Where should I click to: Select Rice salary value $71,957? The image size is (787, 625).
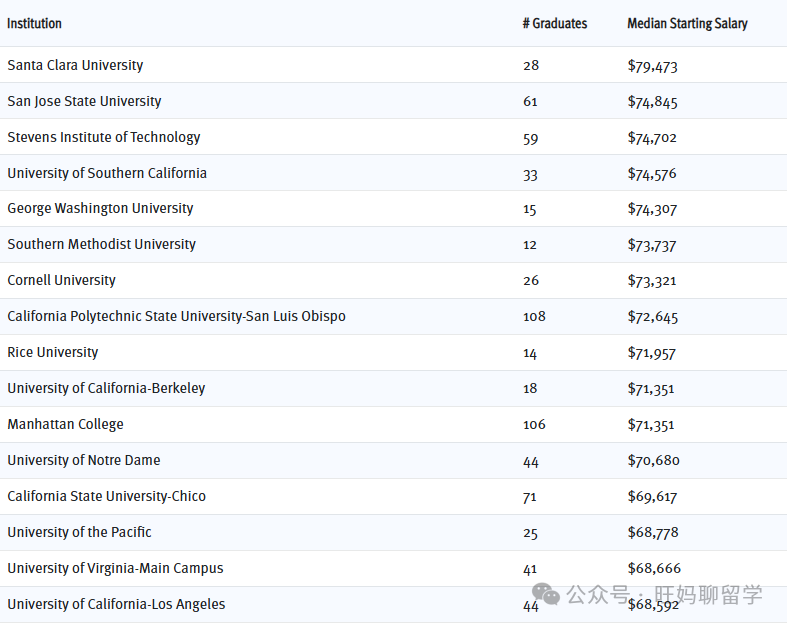[x=651, y=353]
